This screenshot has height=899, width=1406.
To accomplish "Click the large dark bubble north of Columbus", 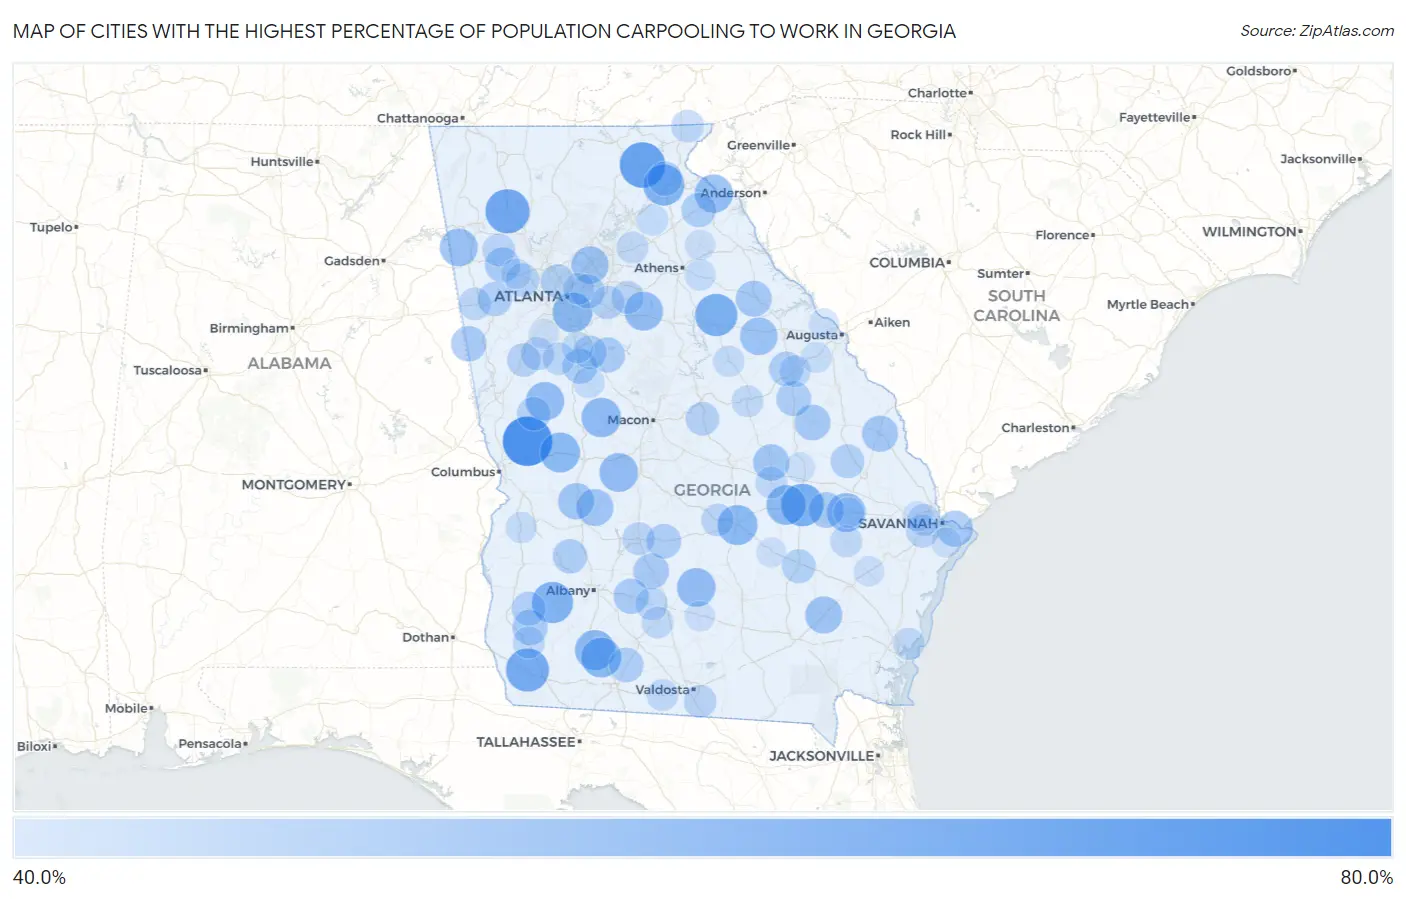I will 527,441.
